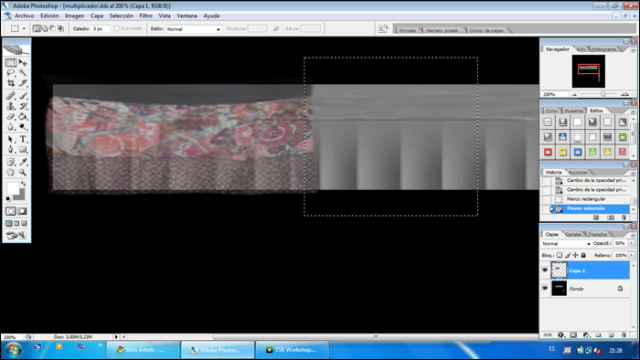Hide the Capa 1 layer

545,270
